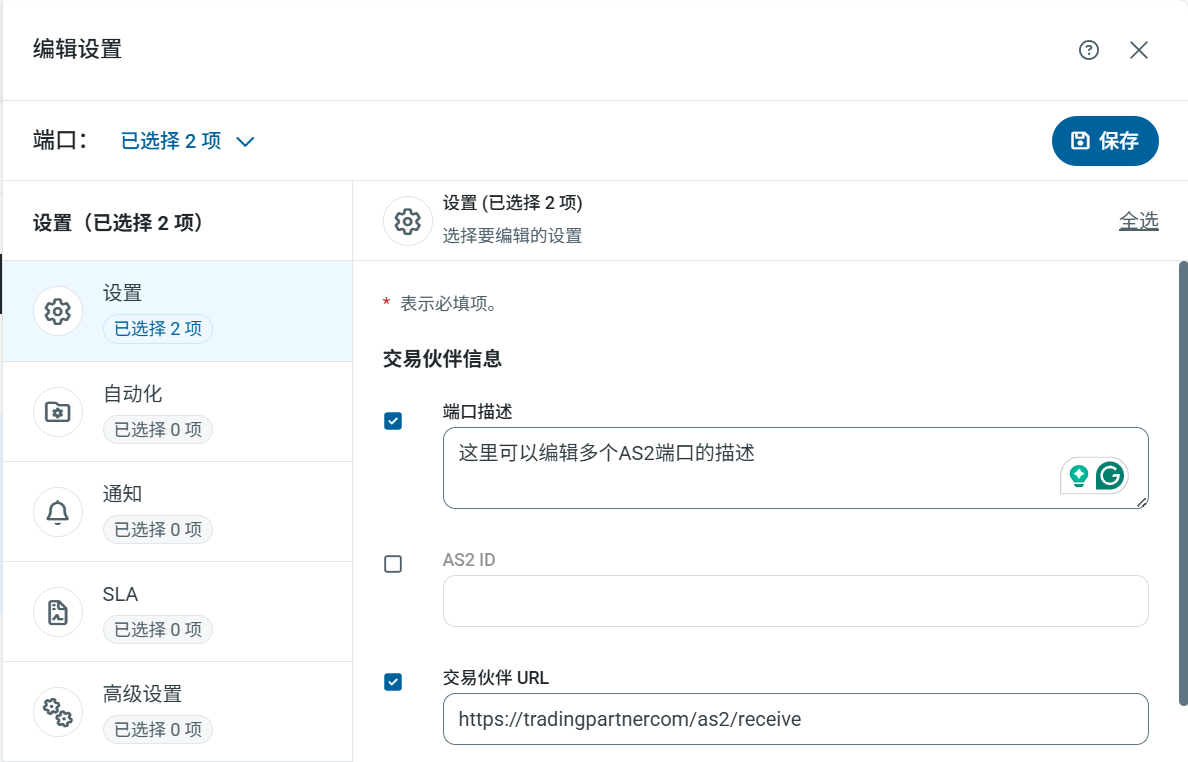Click into the 交易伙伴 URL input field
Image resolution: width=1188 pixels, height=762 pixels.
point(795,719)
